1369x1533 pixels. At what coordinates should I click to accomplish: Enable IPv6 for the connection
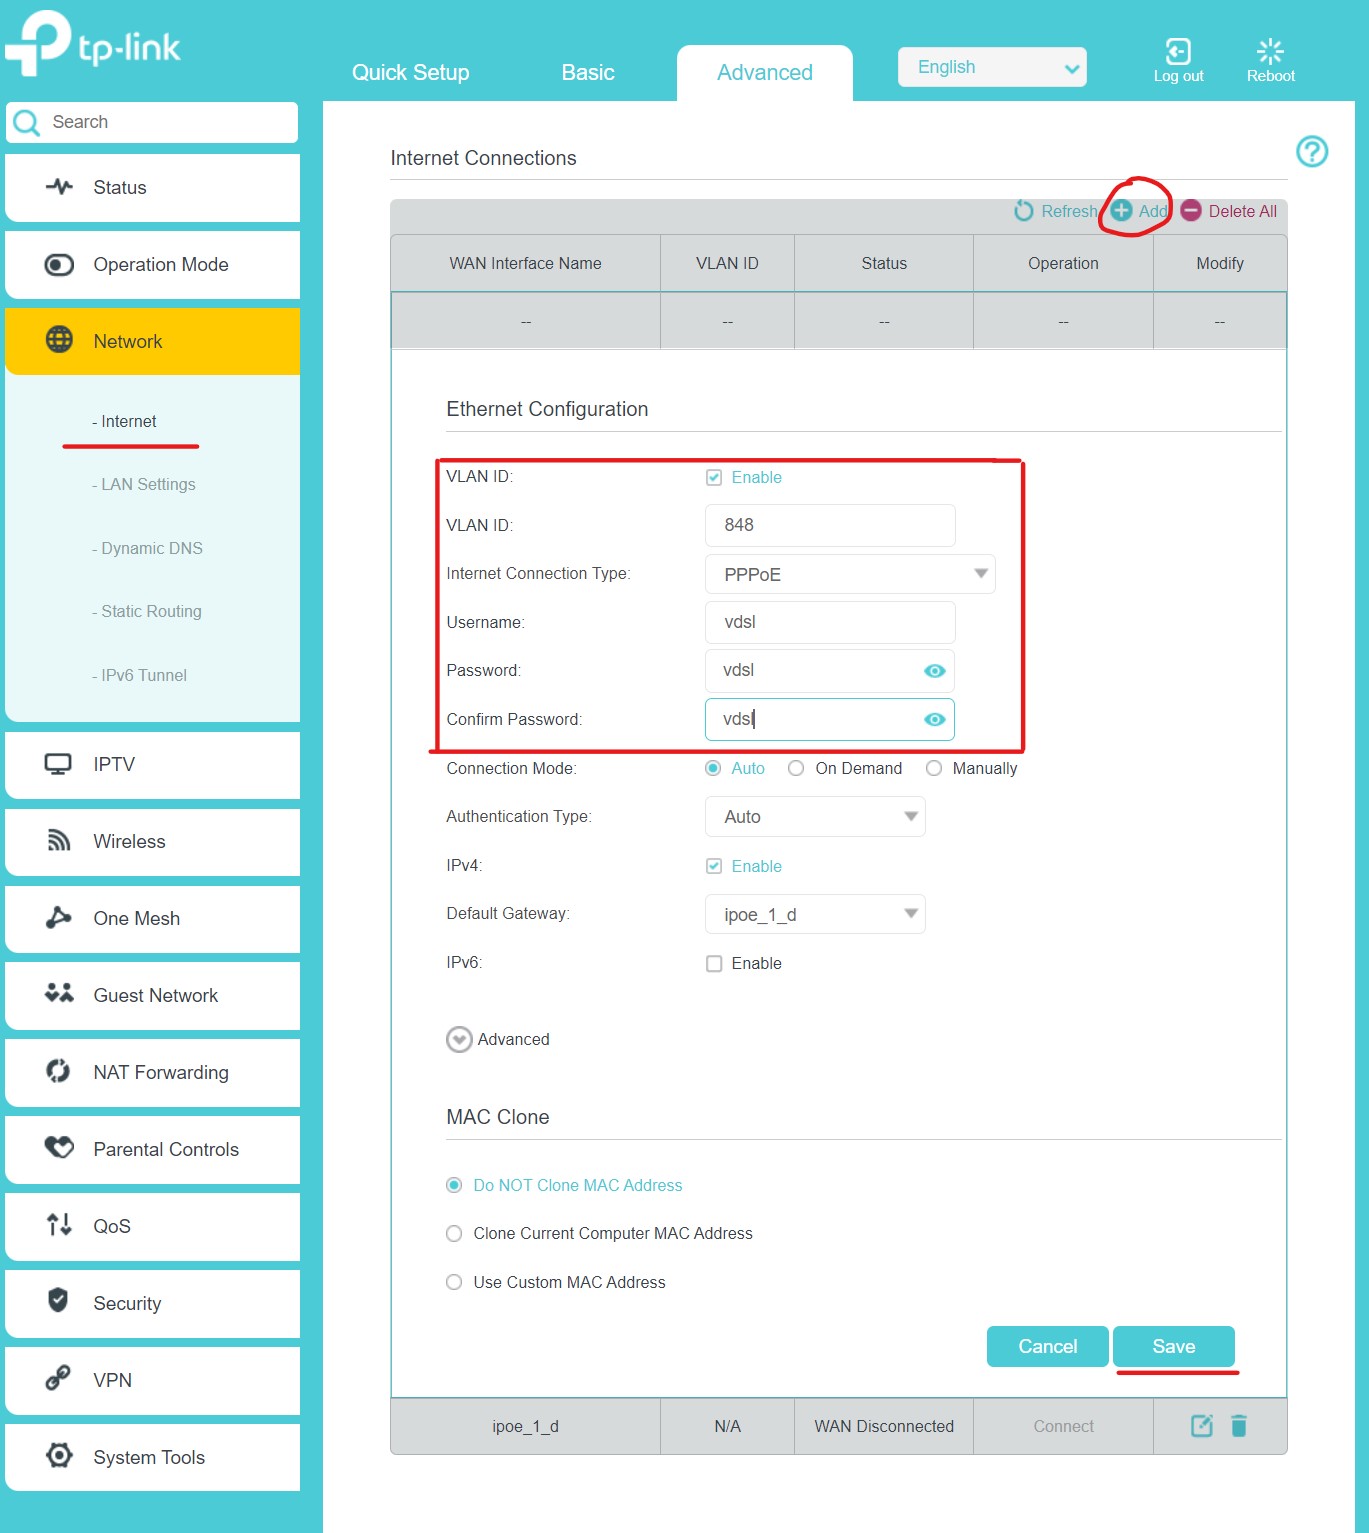pos(714,963)
